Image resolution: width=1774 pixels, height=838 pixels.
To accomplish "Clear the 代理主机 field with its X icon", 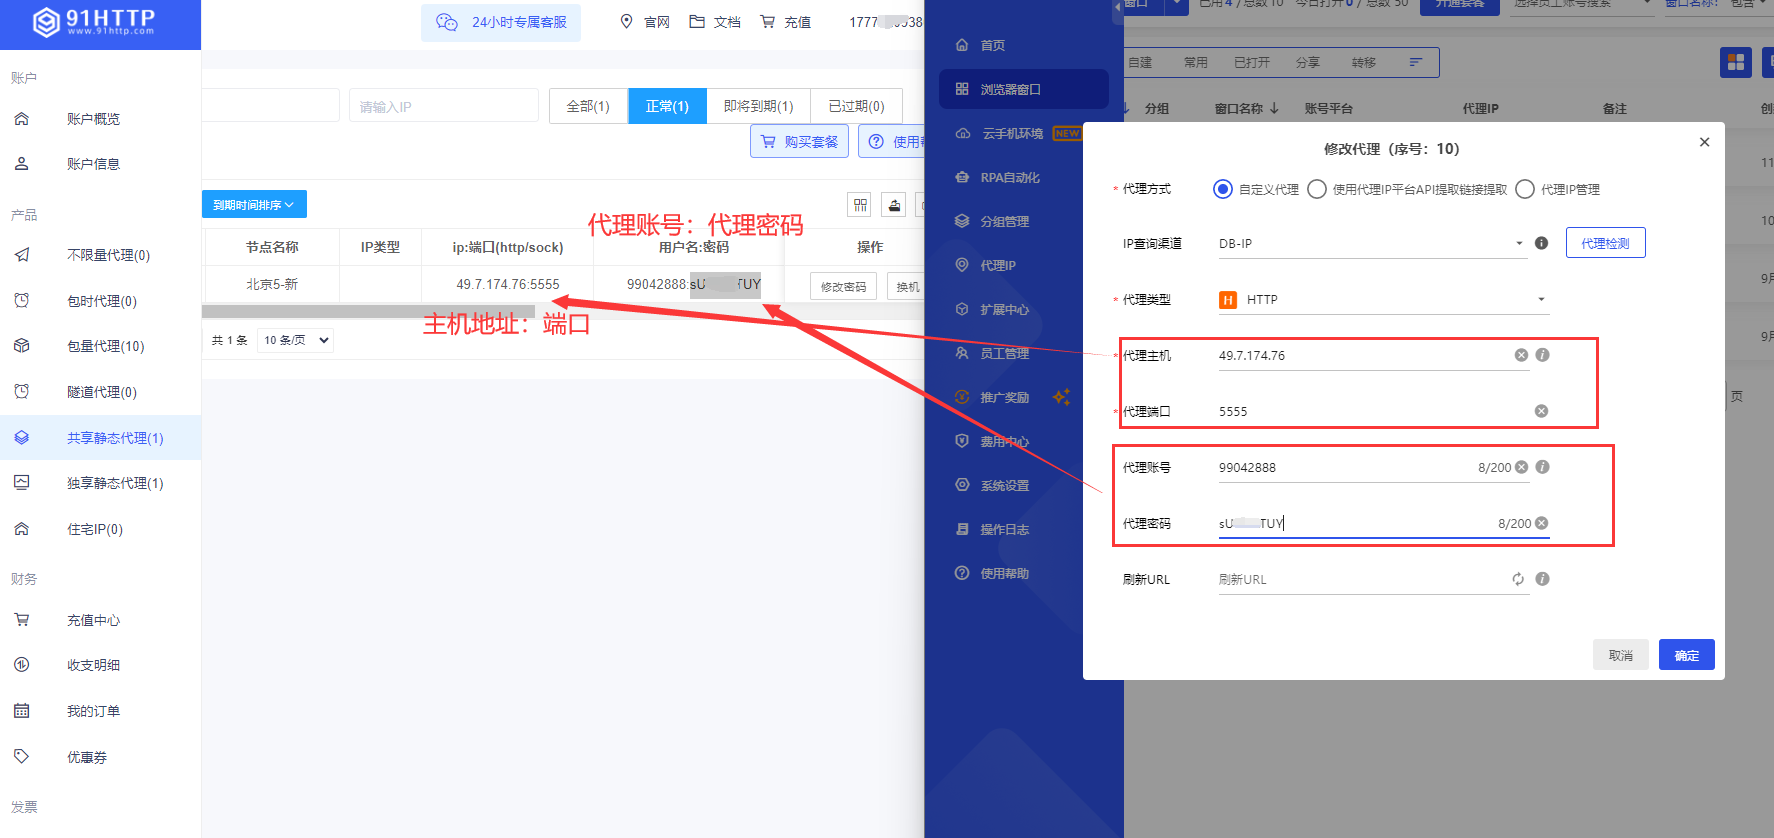I will 1521,355.
